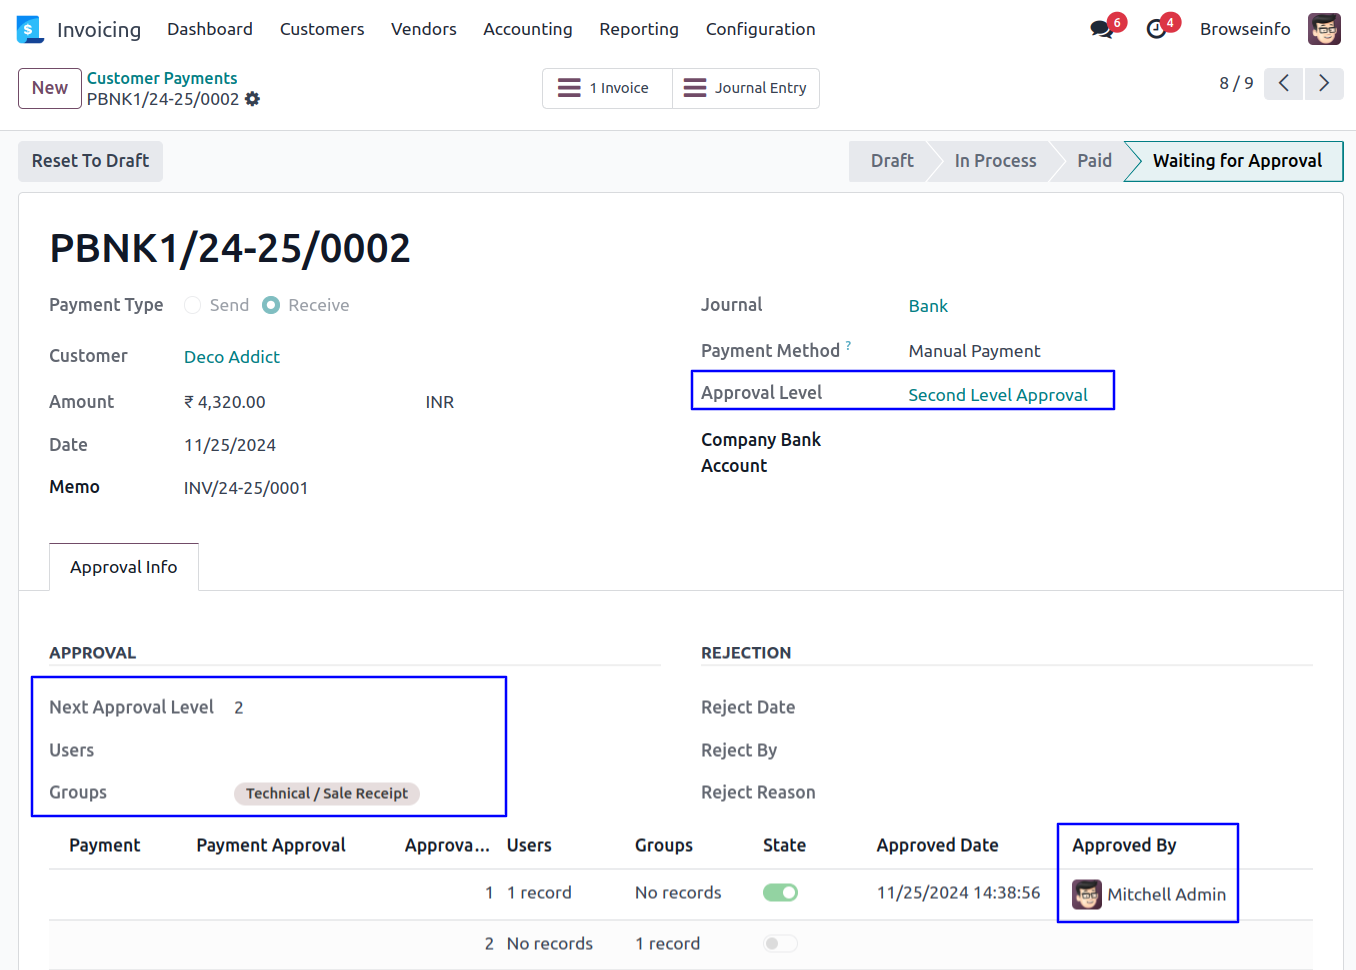
Task: Expand the Reporting menu
Action: click(x=638, y=29)
